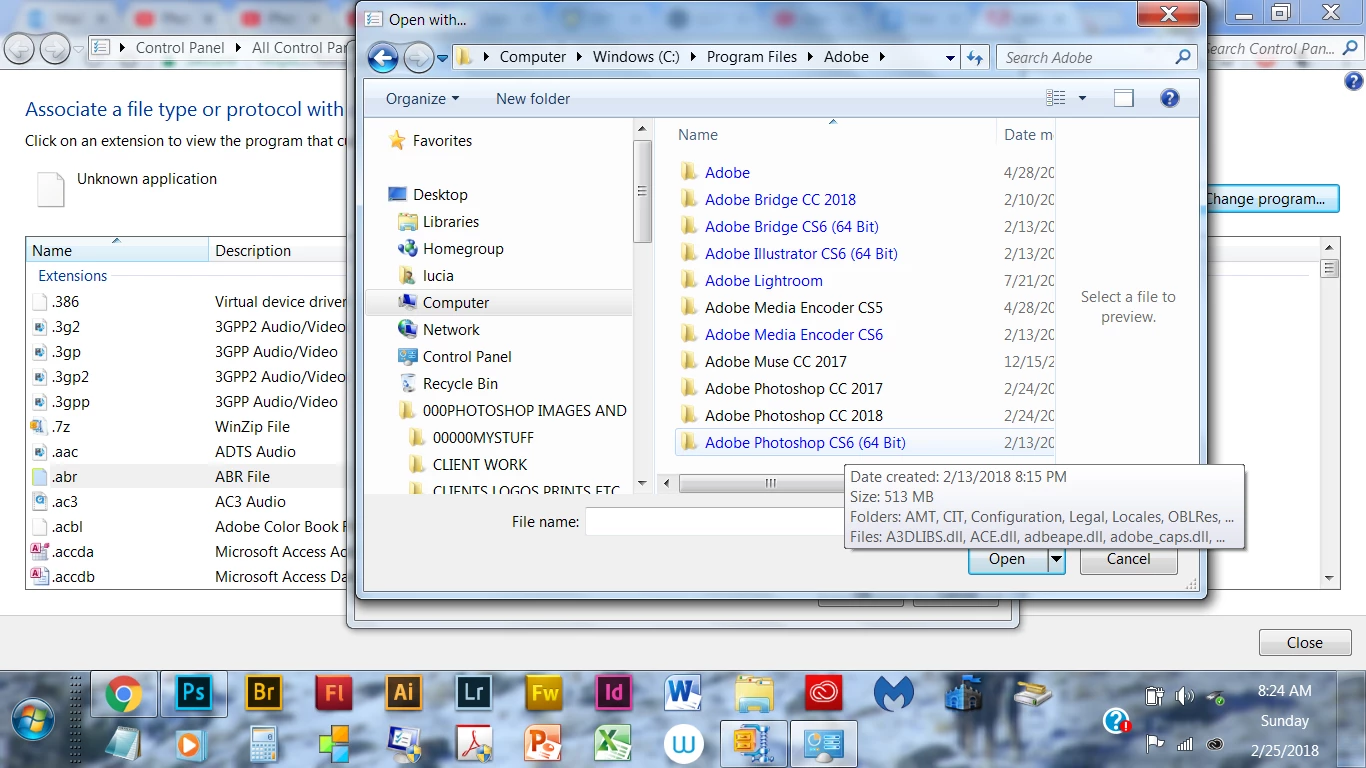Image resolution: width=1366 pixels, height=768 pixels.
Task: Select Adobe Media Encoder CS5 folder
Action: (794, 308)
